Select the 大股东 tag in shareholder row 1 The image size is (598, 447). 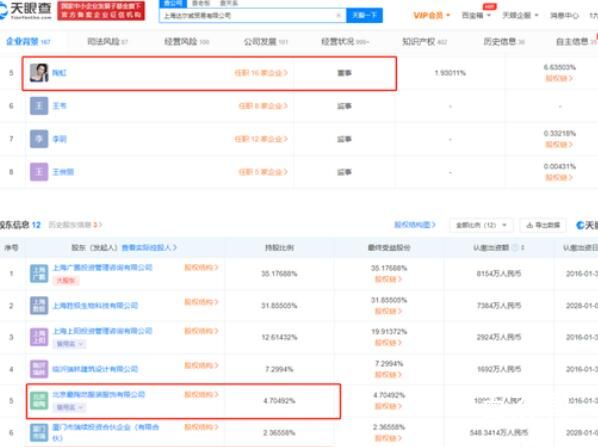(66, 280)
